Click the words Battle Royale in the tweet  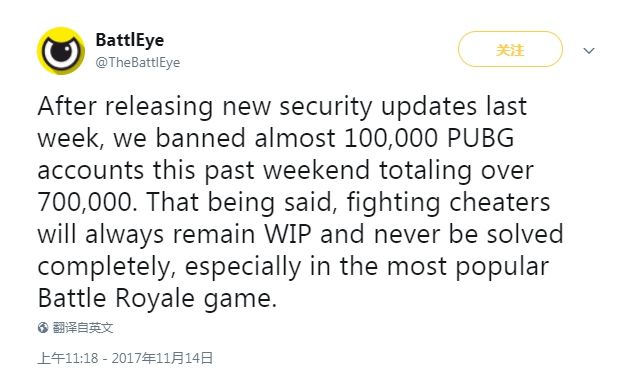coord(116,298)
